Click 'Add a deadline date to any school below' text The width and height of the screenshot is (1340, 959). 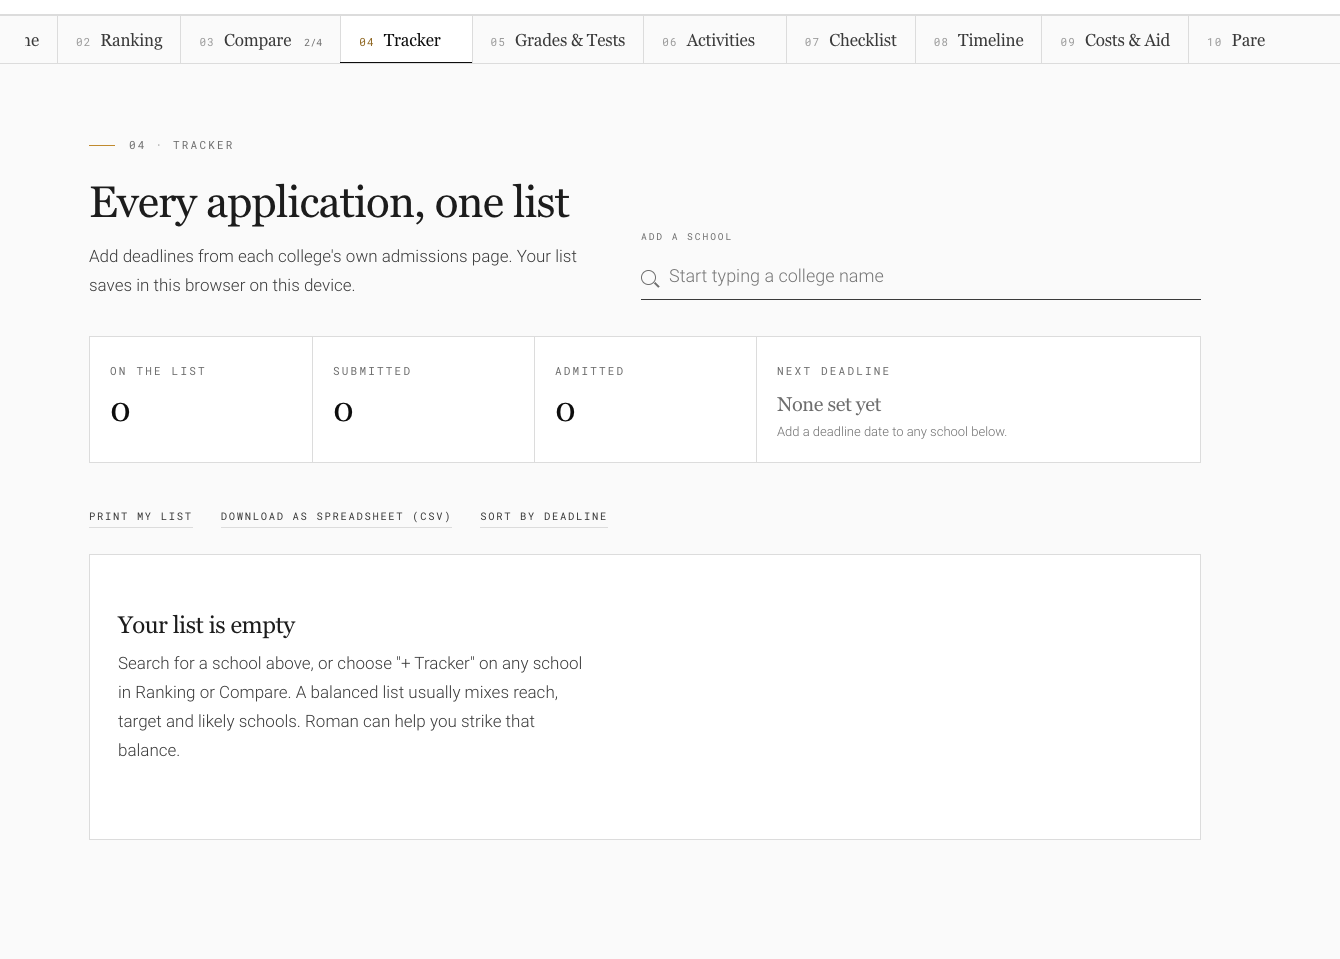pos(892,432)
